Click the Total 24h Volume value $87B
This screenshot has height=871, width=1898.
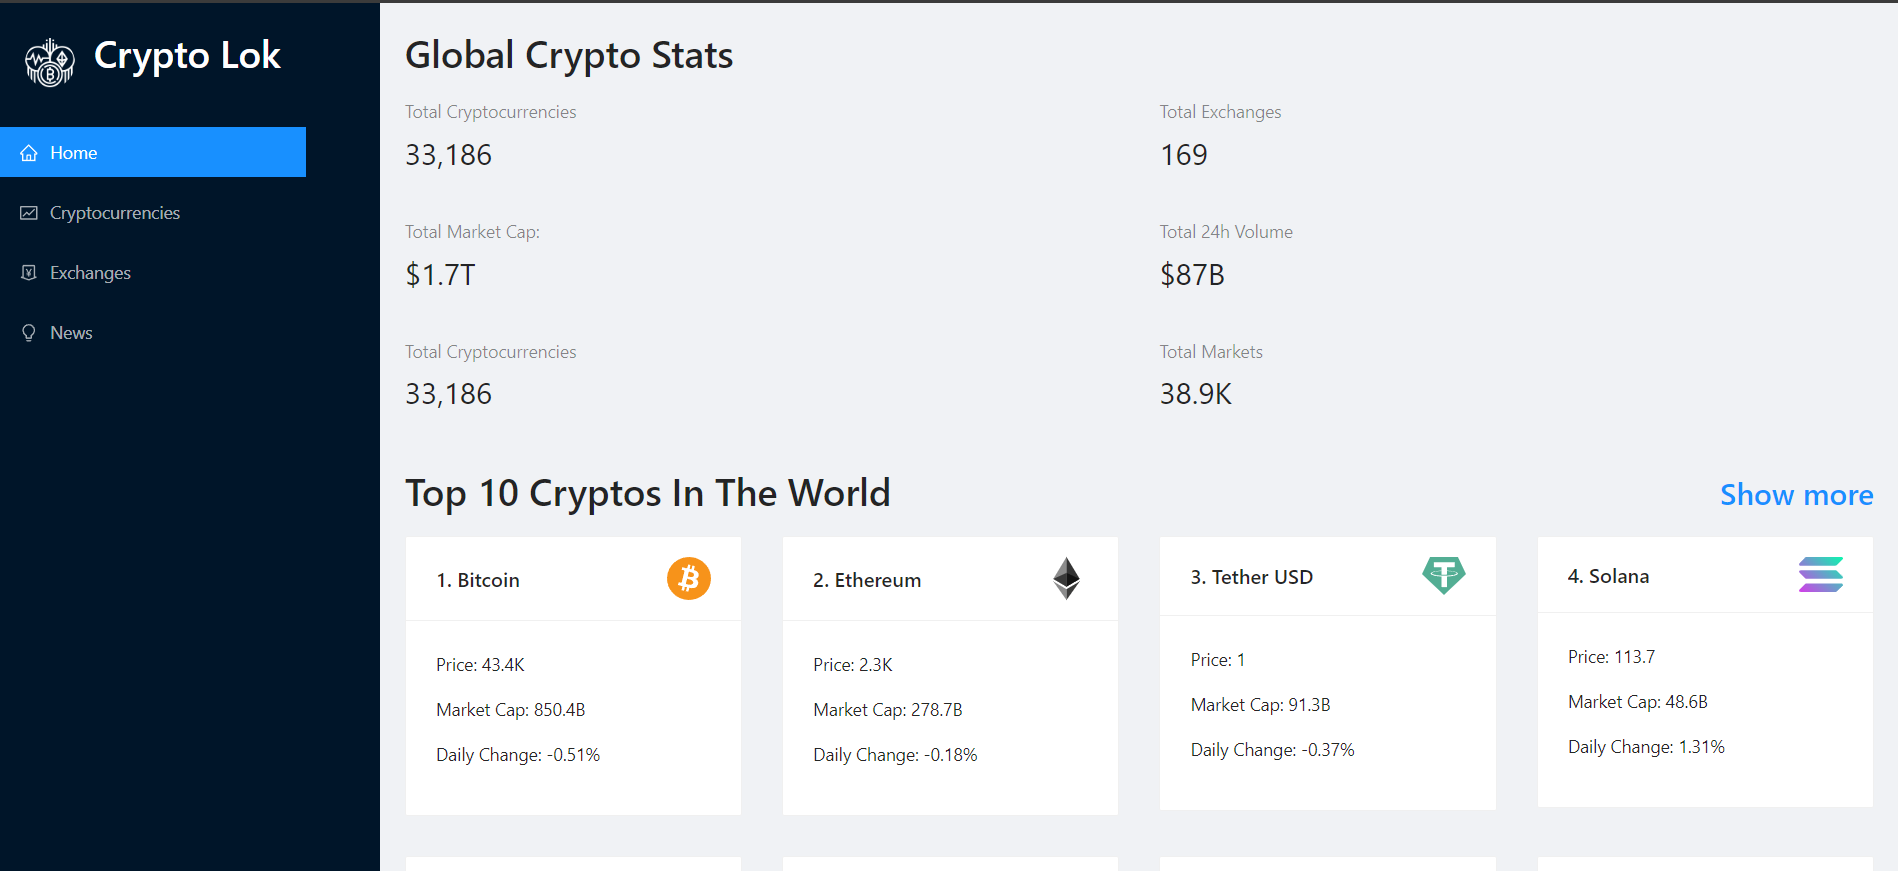pyautogui.click(x=1192, y=275)
